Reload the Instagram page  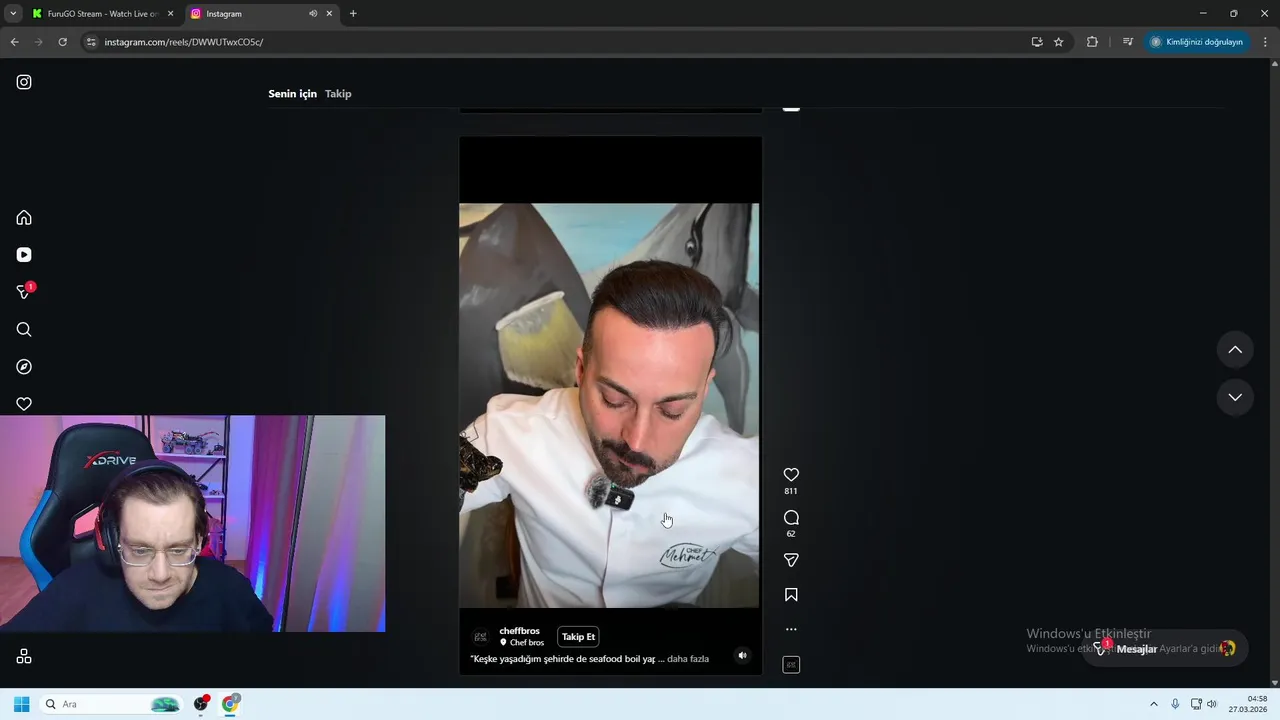[x=62, y=42]
